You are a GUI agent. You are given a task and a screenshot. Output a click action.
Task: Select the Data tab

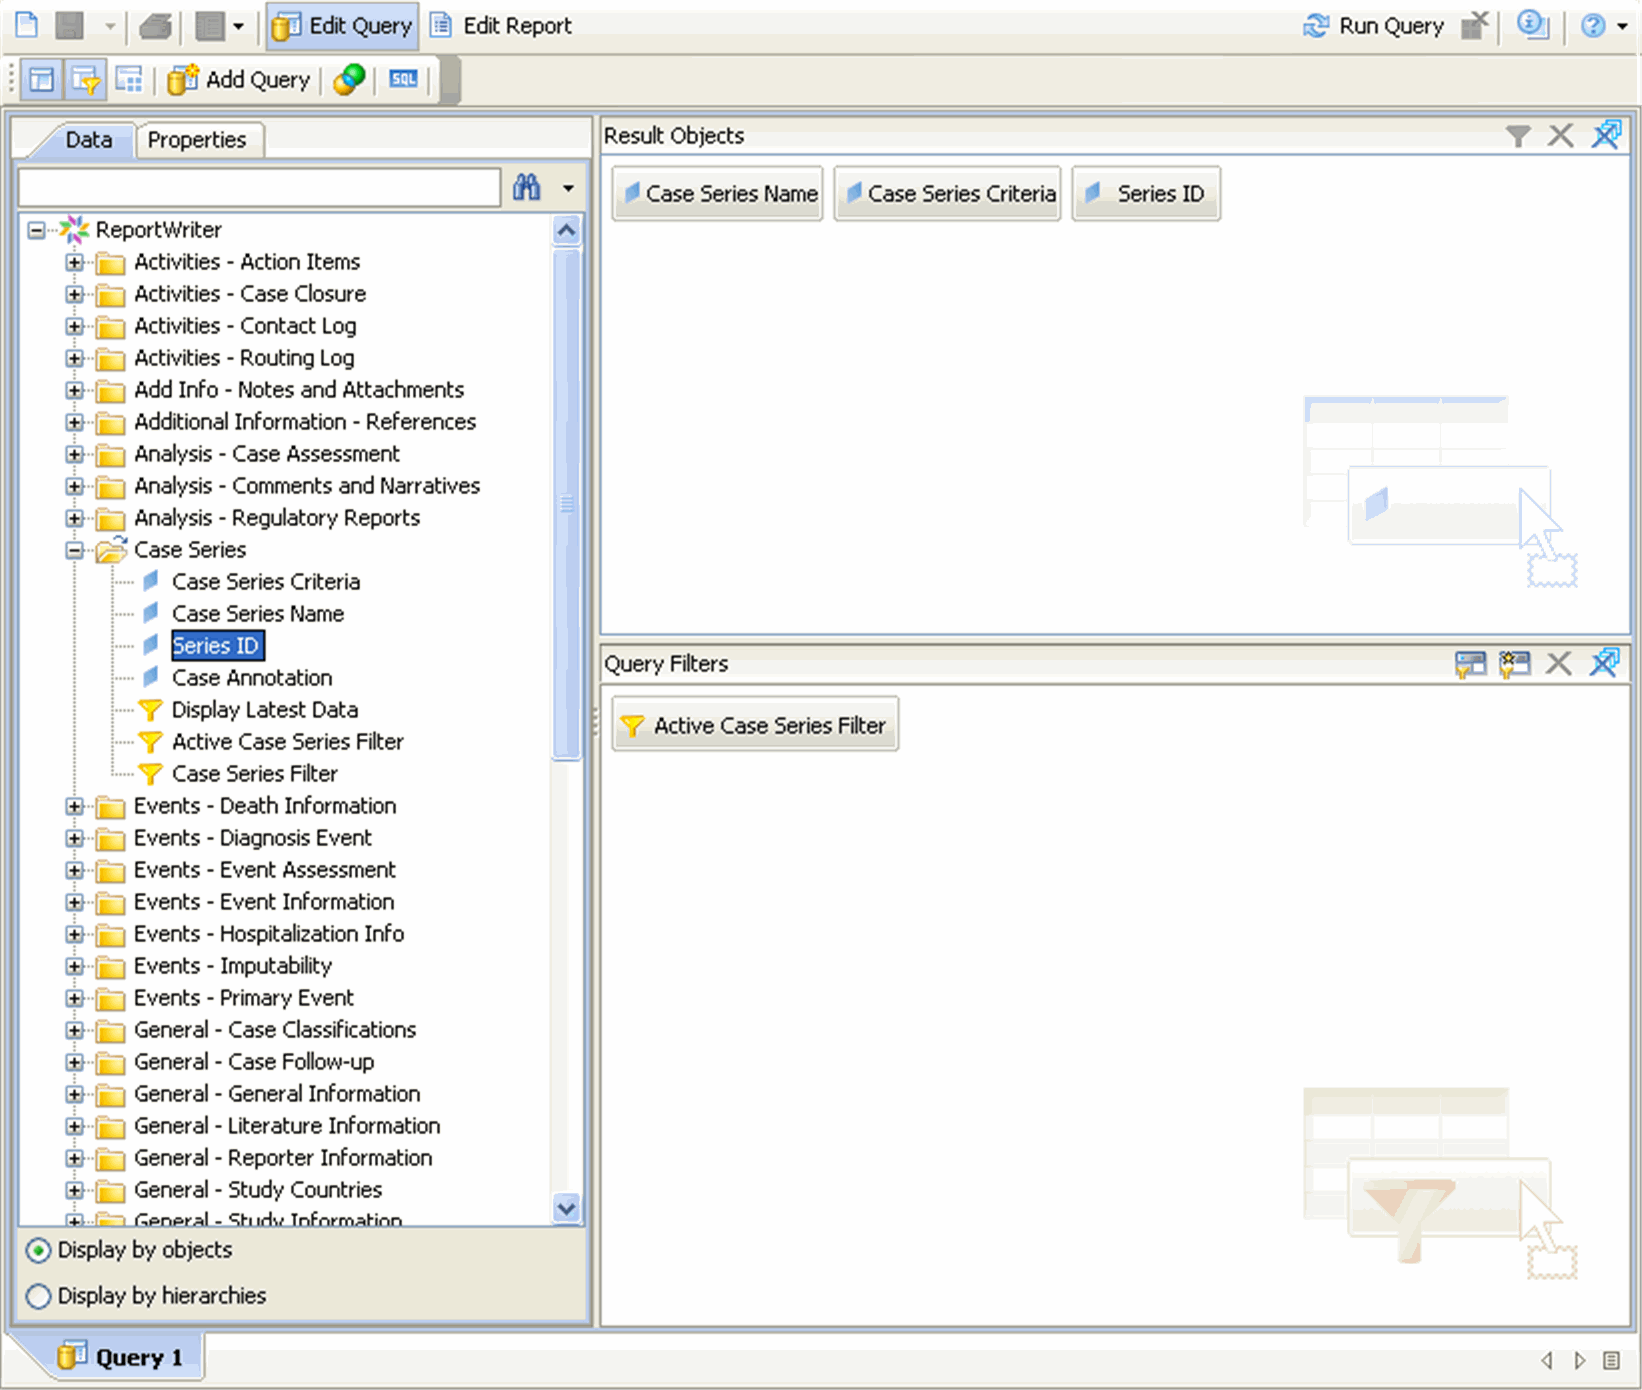click(88, 140)
